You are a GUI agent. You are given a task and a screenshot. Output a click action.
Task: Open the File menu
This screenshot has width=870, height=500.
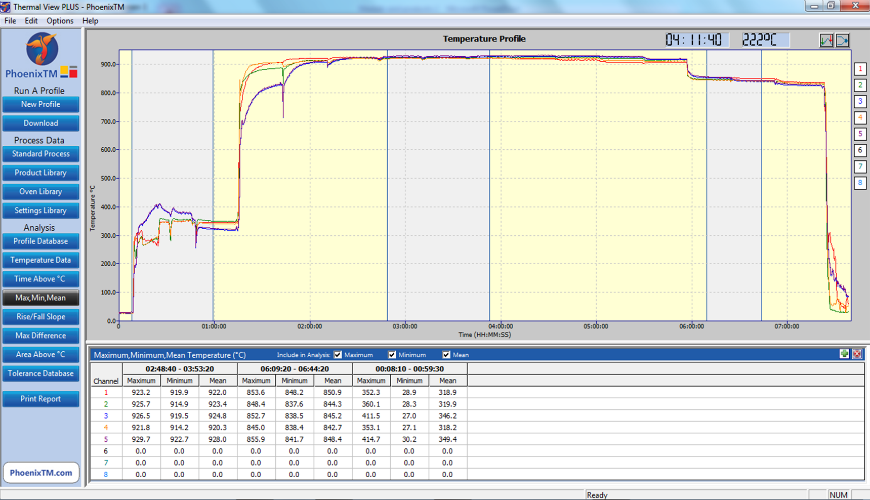pyautogui.click(x=10, y=20)
